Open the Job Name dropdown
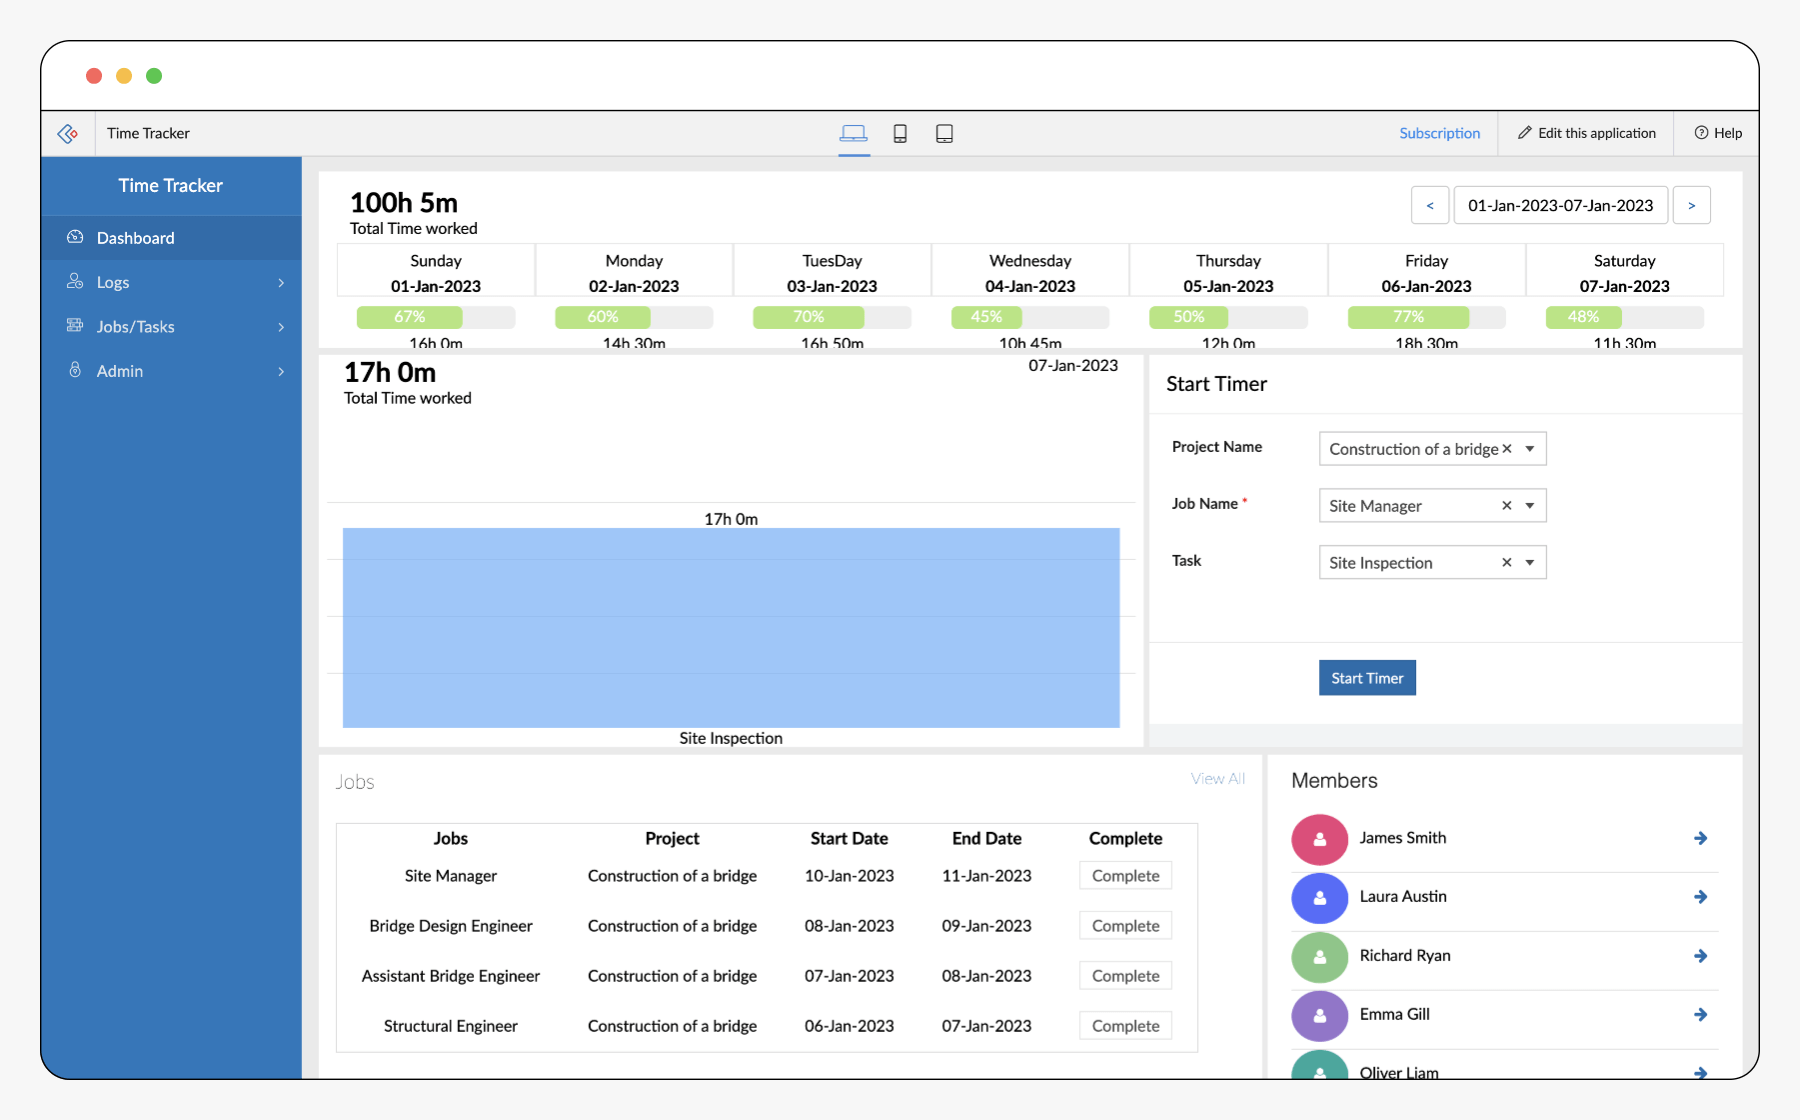Image resolution: width=1800 pixels, height=1120 pixels. pos(1530,506)
